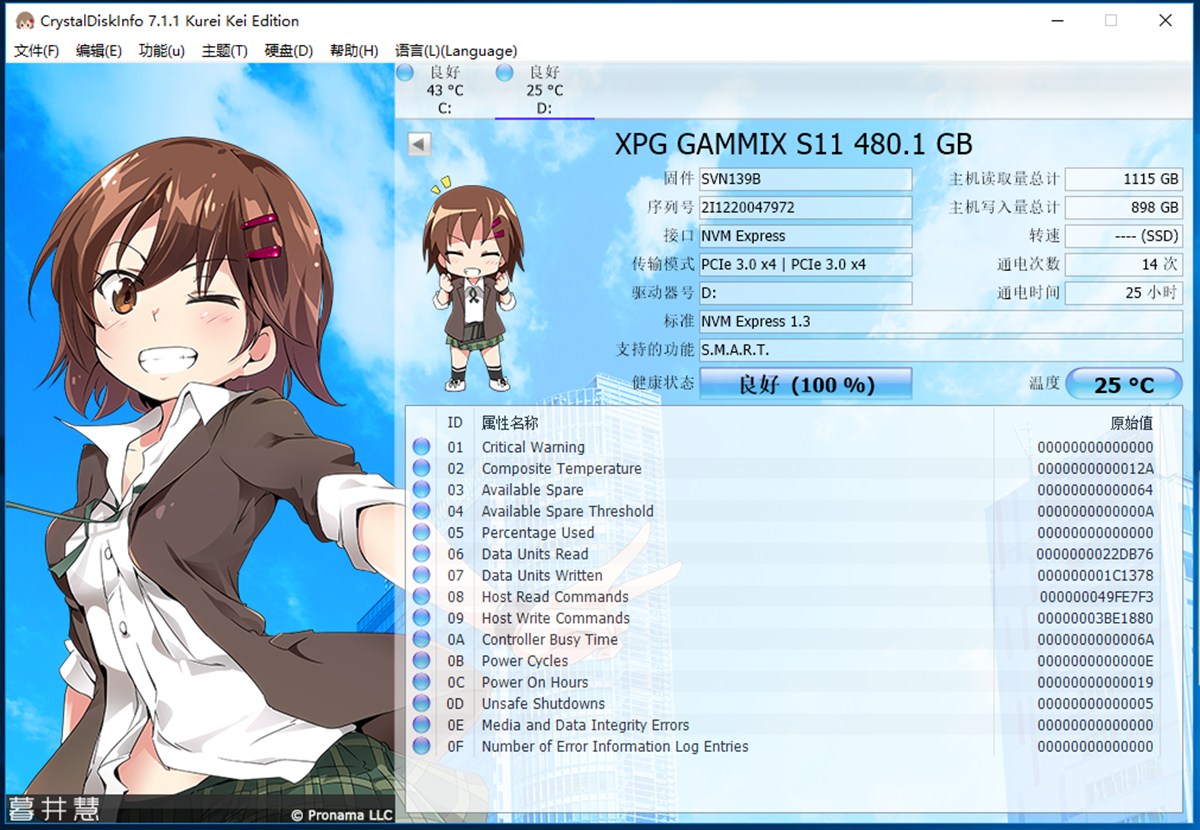Open the 文件(F) menu
Image resolution: width=1200 pixels, height=830 pixels.
(37, 51)
